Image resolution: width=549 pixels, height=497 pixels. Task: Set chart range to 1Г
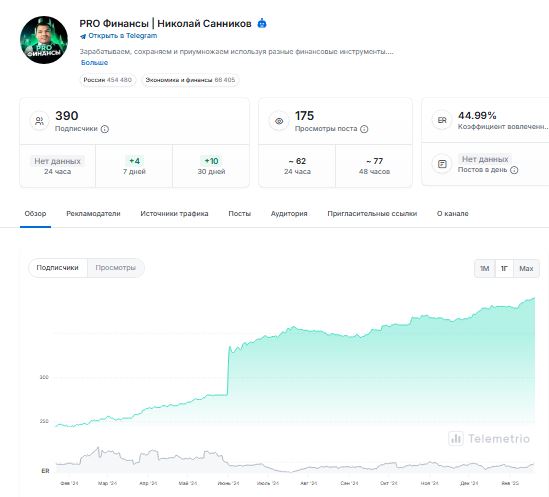coord(504,268)
